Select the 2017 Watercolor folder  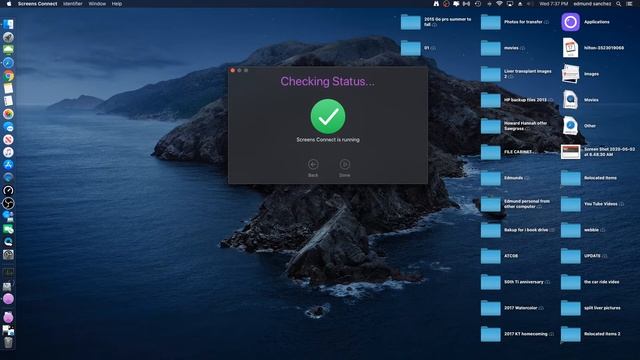pos(491,308)
